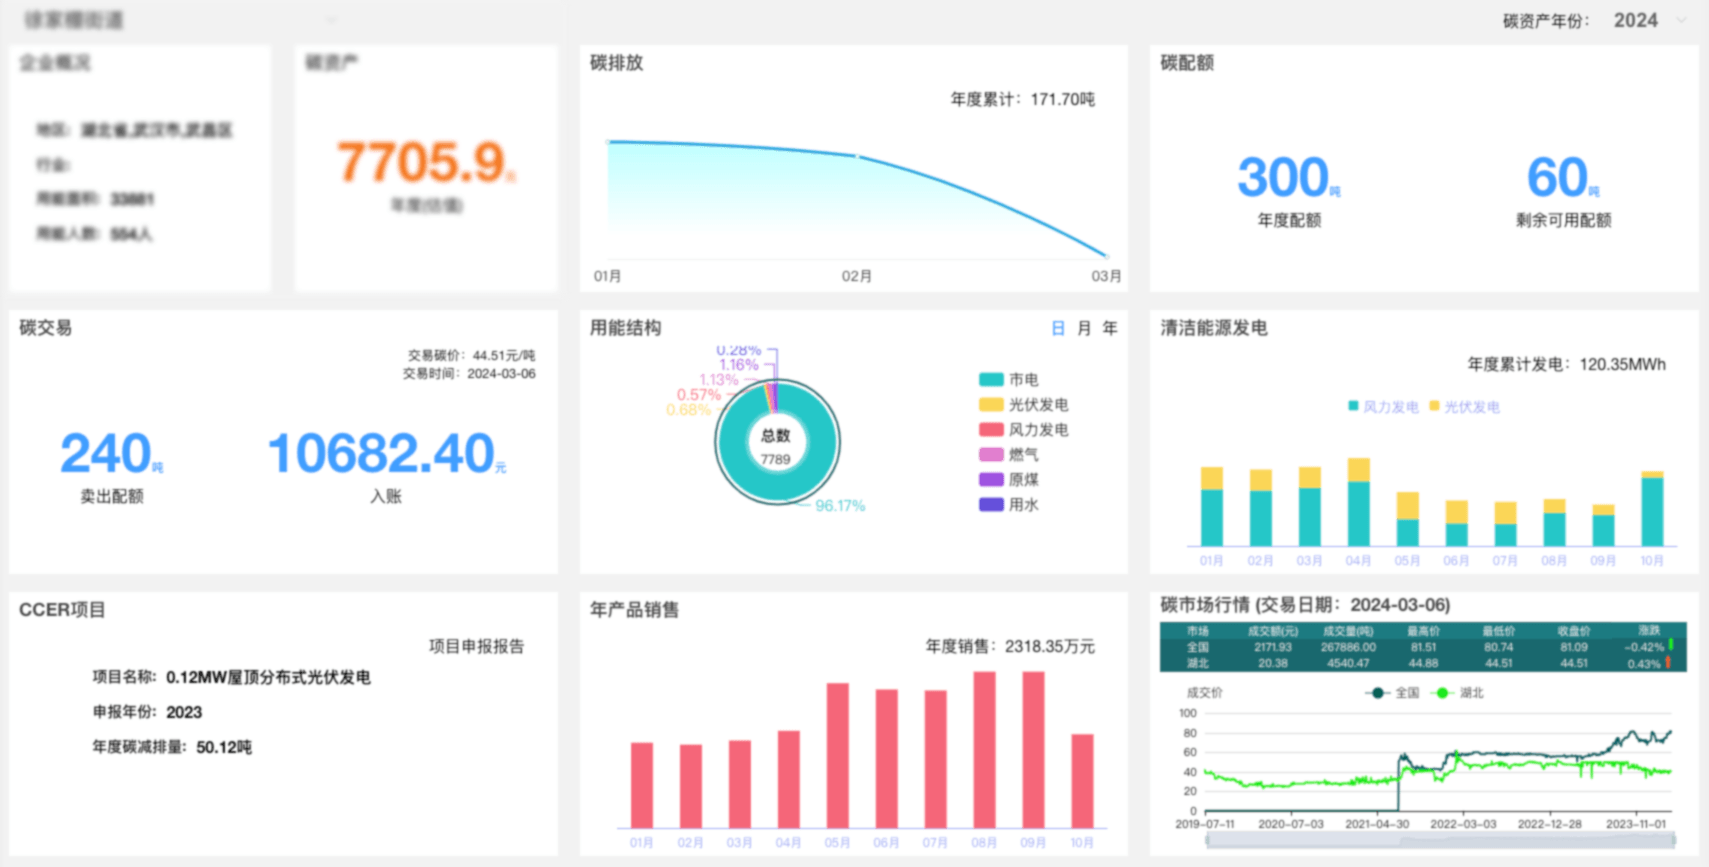The width and height of the screenshot is (1709, 867).
Task: Click the 总数 7789 donut center
Action: [x=776, y=446]
